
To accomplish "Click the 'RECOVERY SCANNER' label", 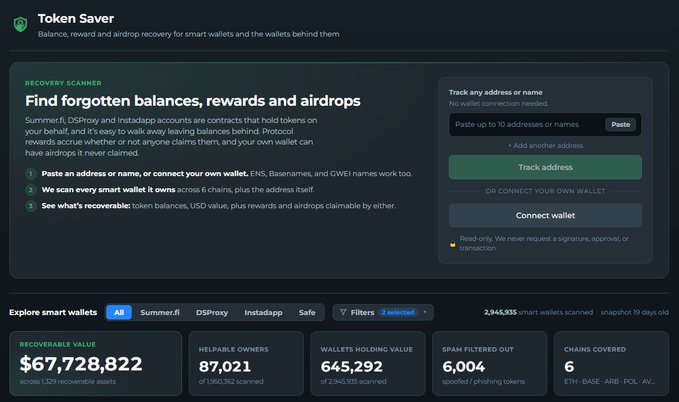I will [x=63, y=83].
